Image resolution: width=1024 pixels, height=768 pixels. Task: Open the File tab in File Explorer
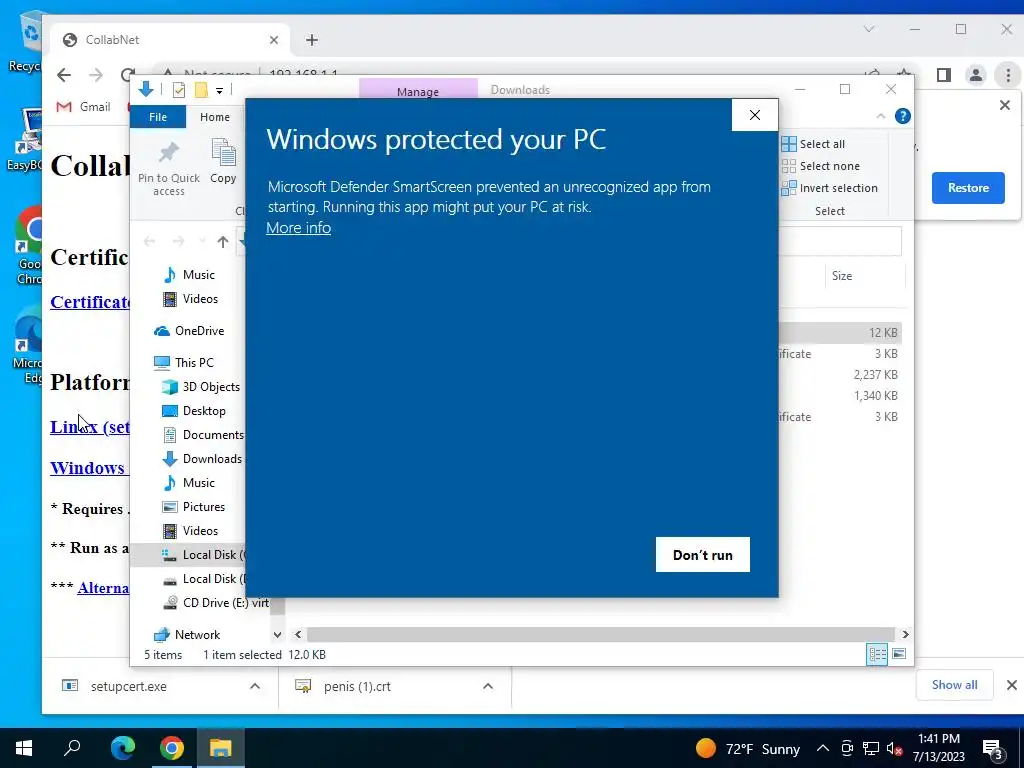(x=158, y=117)
